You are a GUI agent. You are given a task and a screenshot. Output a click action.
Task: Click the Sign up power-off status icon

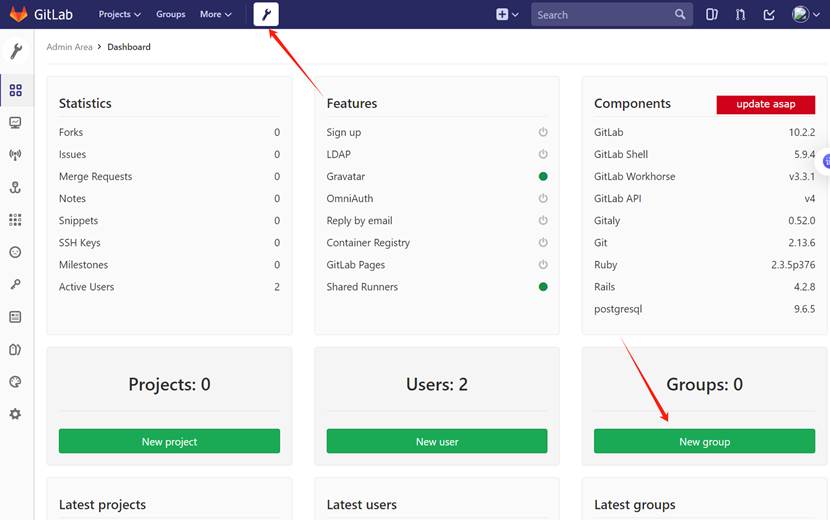click(x=543, y=132)
